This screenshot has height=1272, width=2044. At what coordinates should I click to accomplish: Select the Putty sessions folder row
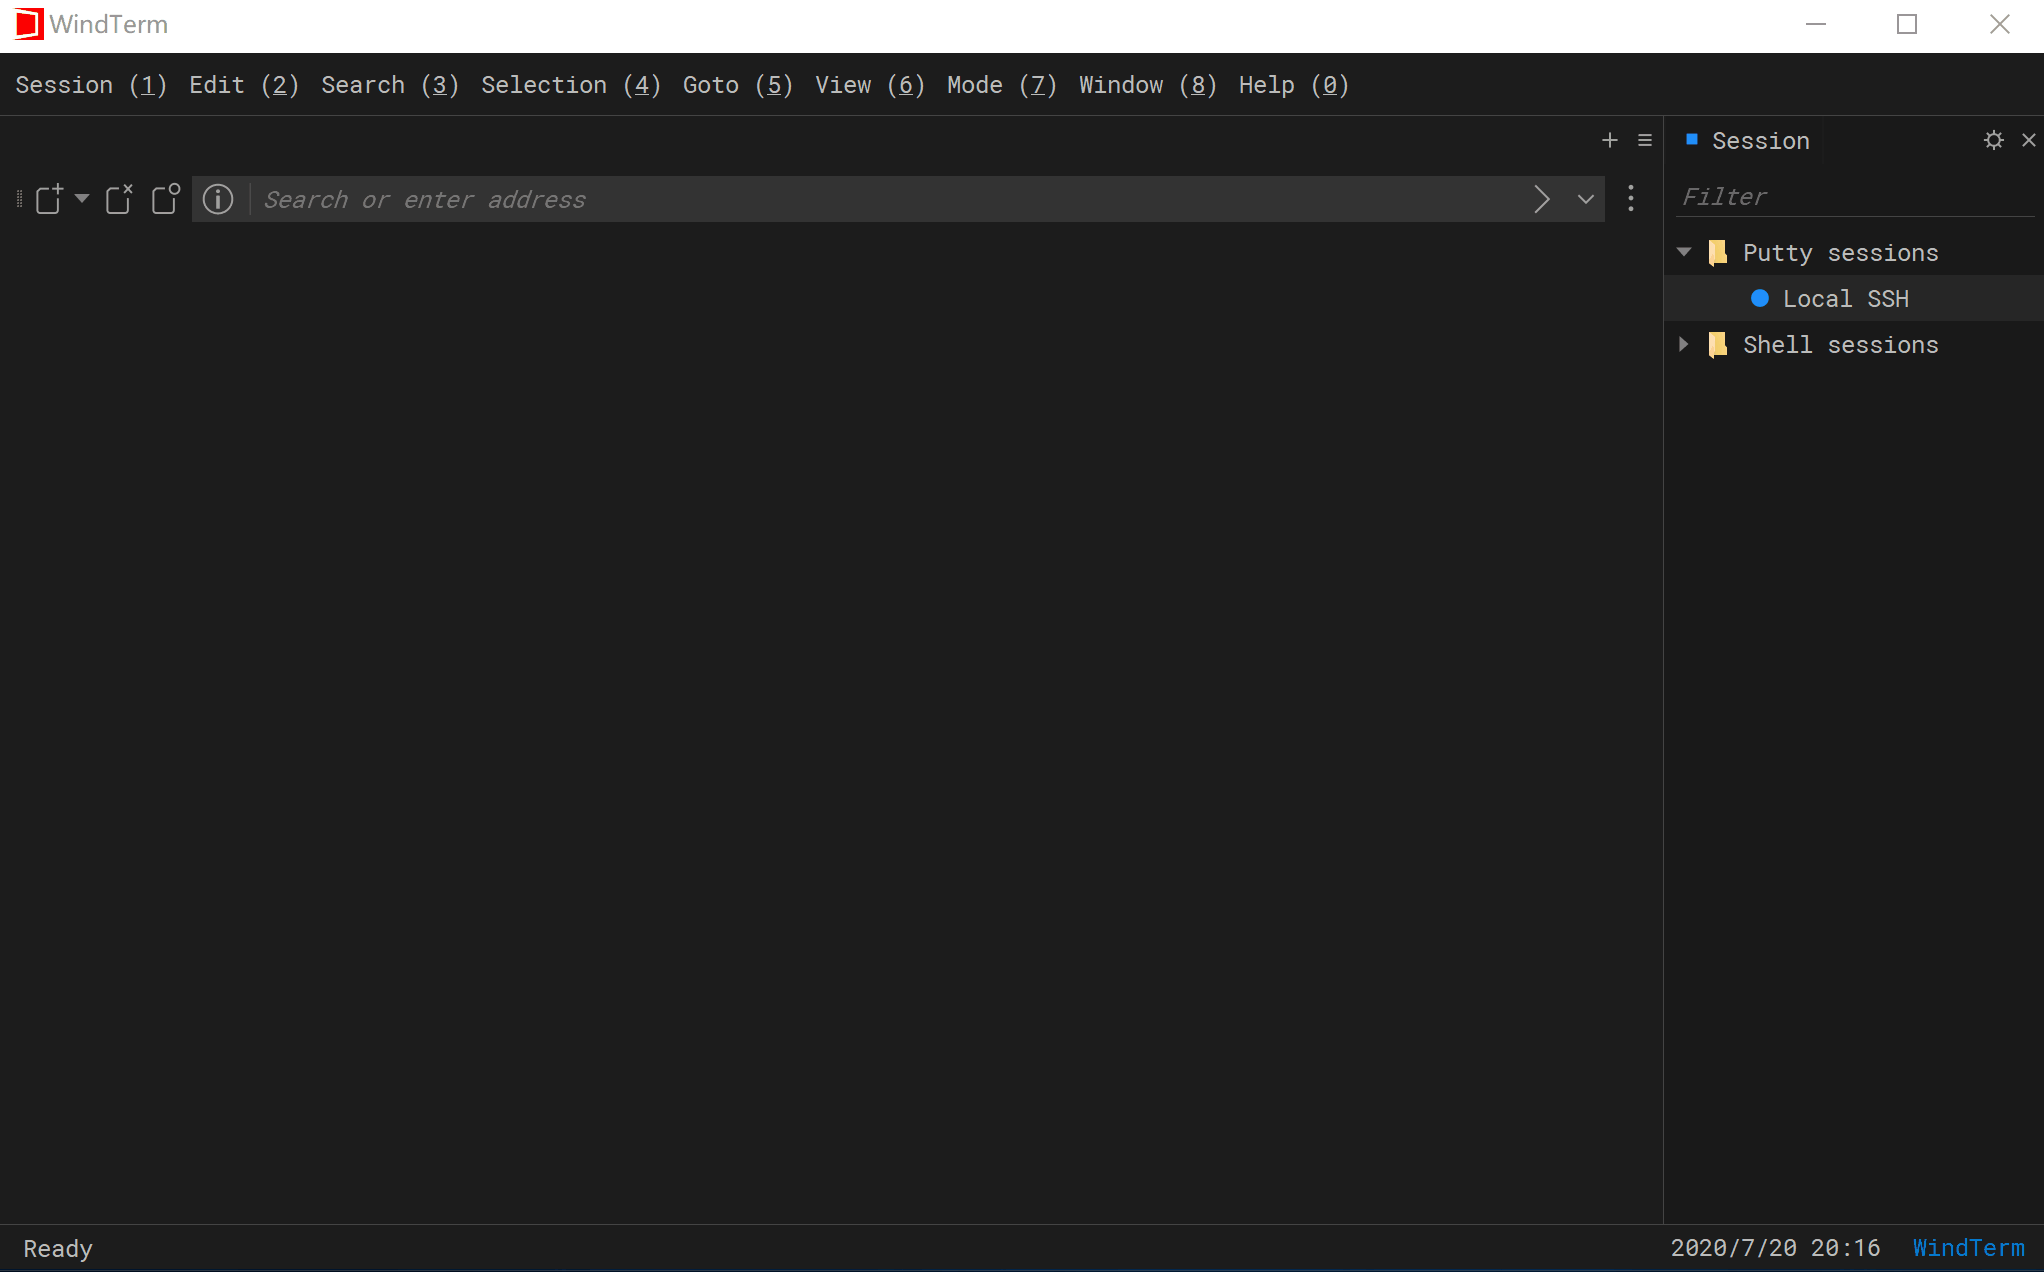click(1854, 253)
